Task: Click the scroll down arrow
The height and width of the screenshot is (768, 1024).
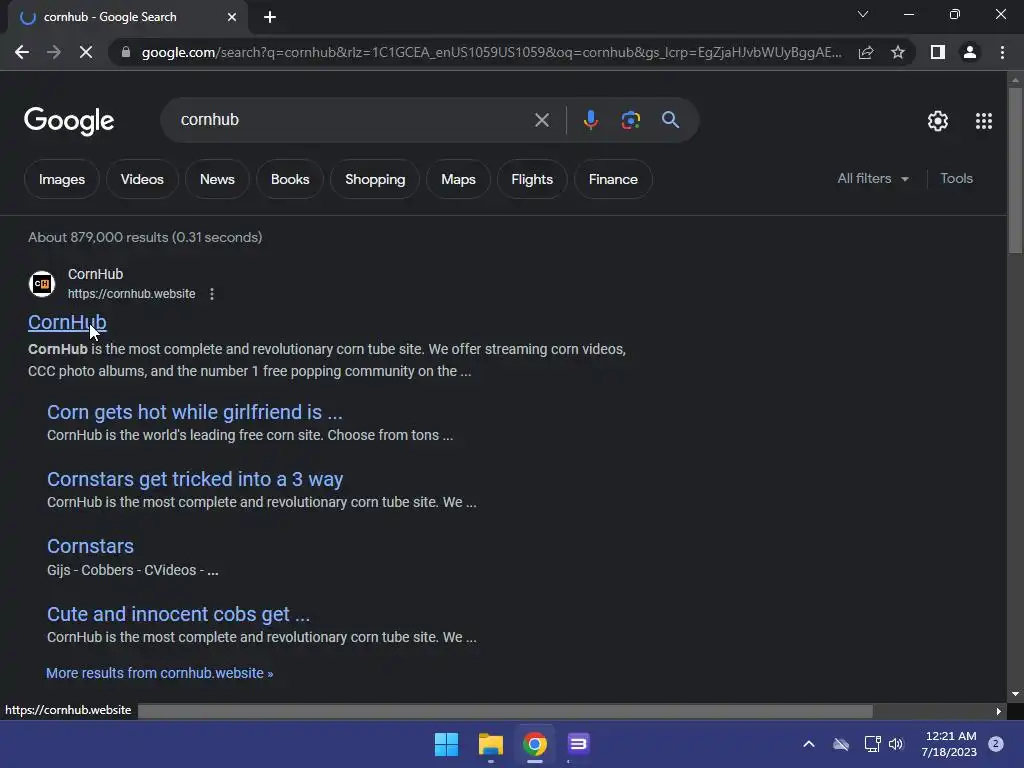Action: (x=1015, y=694)
